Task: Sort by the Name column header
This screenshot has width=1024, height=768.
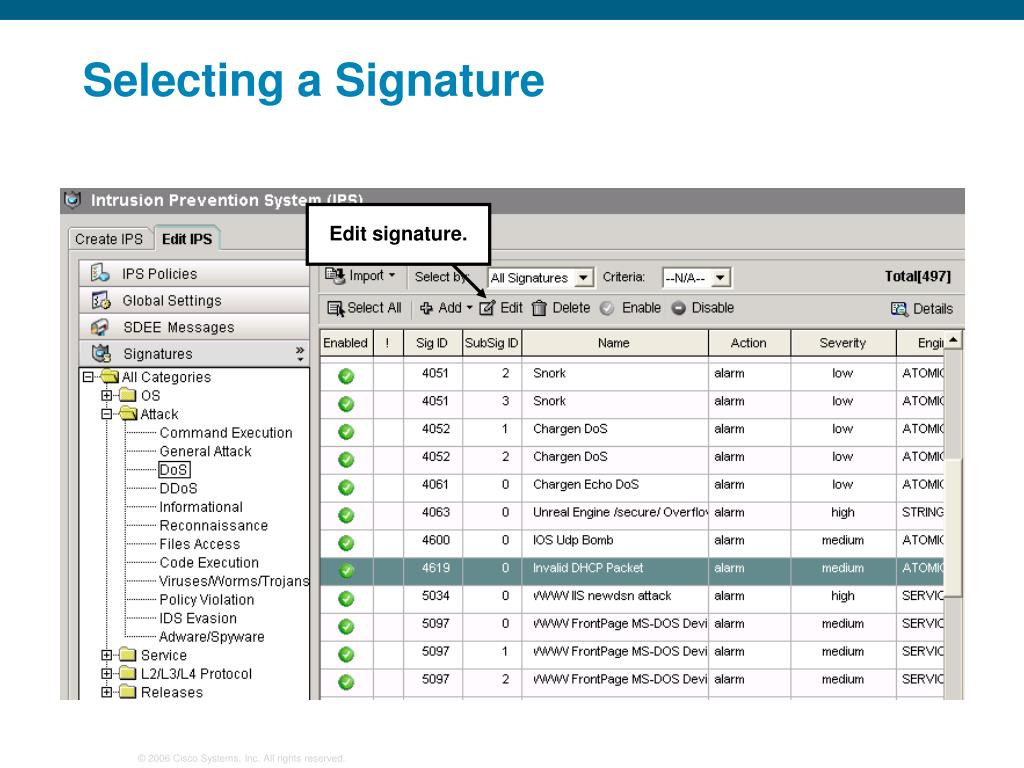Action: click(x=615, y=343)
